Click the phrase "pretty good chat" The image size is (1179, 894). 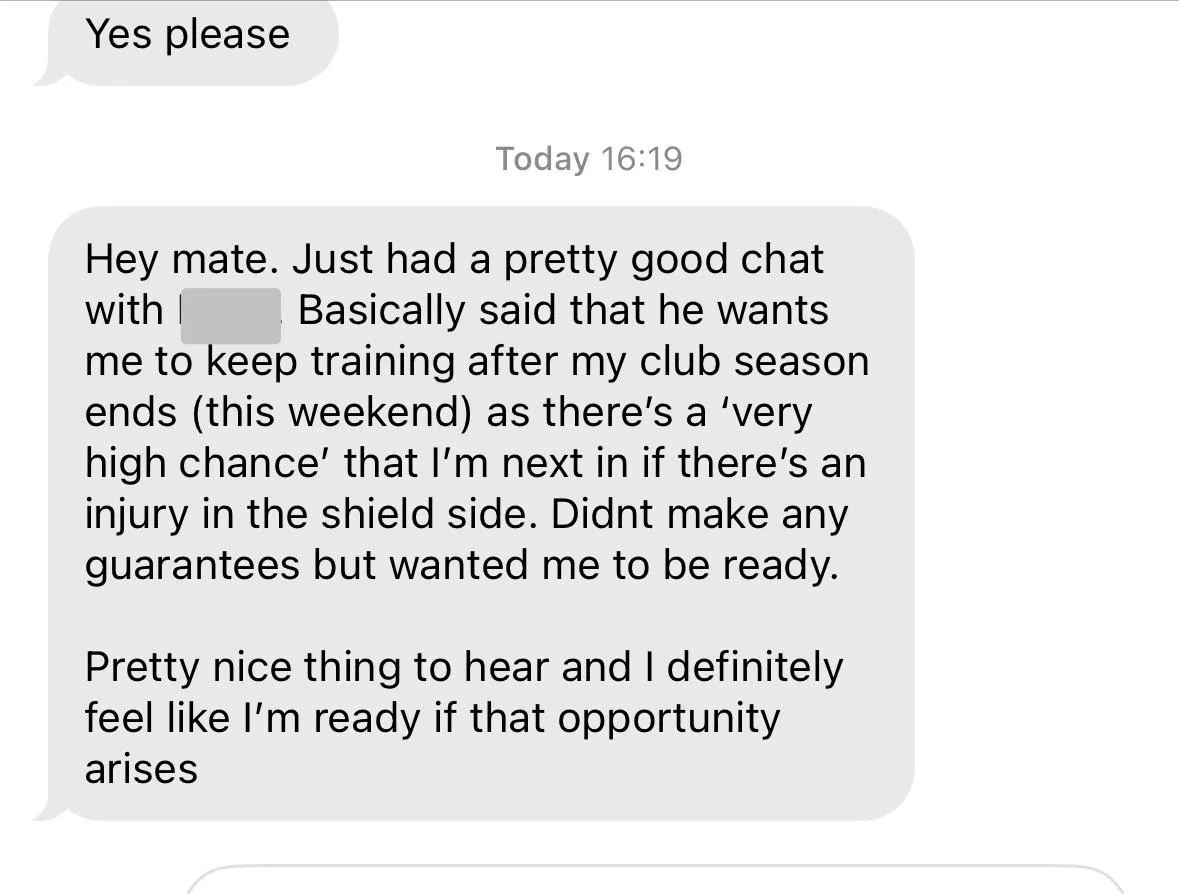pos(663,260)
